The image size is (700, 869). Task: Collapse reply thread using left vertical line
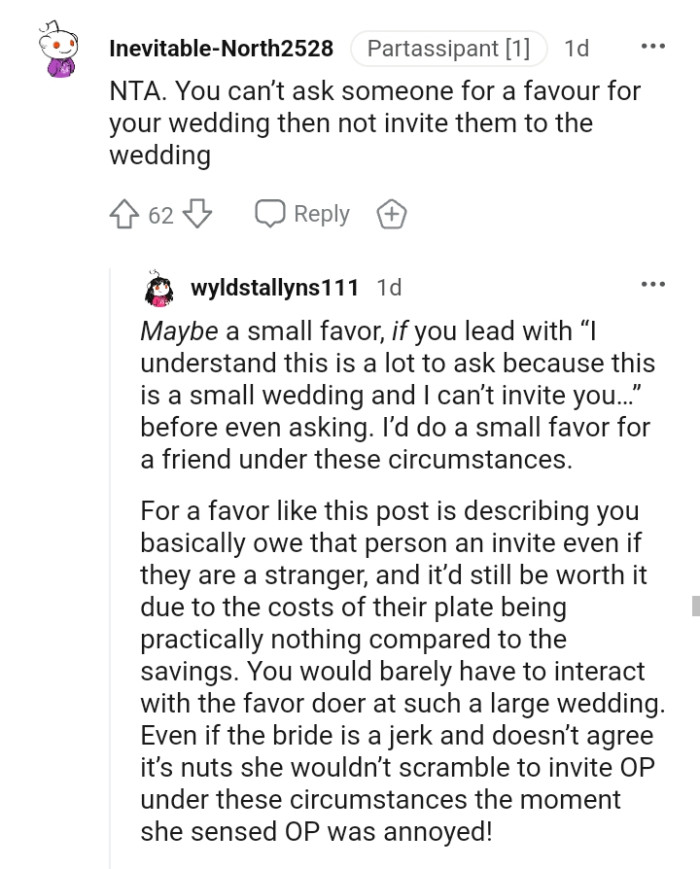click(x=110, y=560)
